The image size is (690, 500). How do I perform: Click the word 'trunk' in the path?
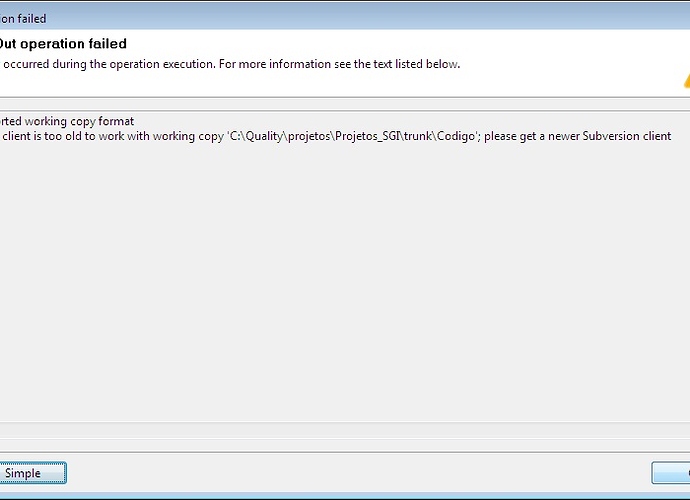tap(418, 136)
